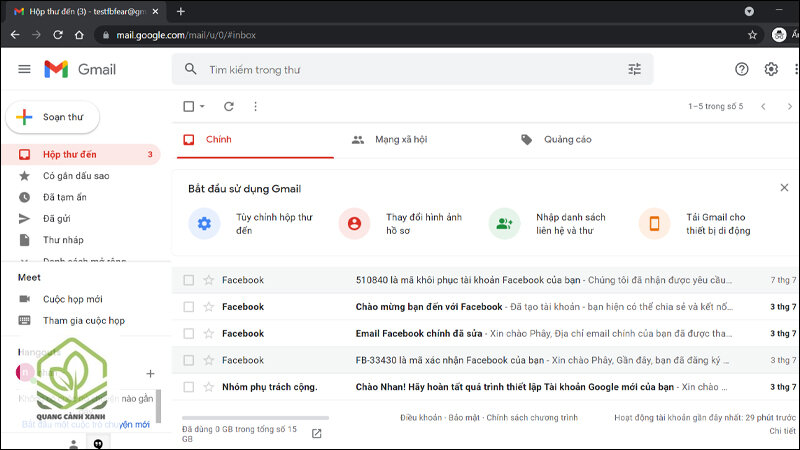Tick checkbox for Chào mừng bạn đến với Facebook
Viewport: 800px width, 450px height.
coord(189,307)
